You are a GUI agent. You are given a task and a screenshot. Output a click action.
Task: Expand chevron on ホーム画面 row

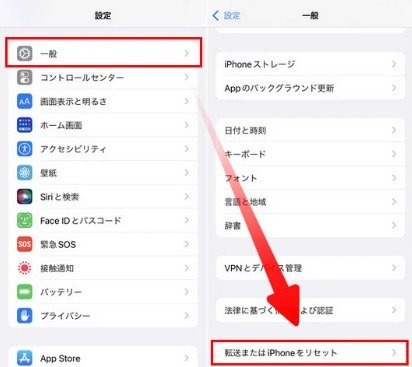point(187,125)
